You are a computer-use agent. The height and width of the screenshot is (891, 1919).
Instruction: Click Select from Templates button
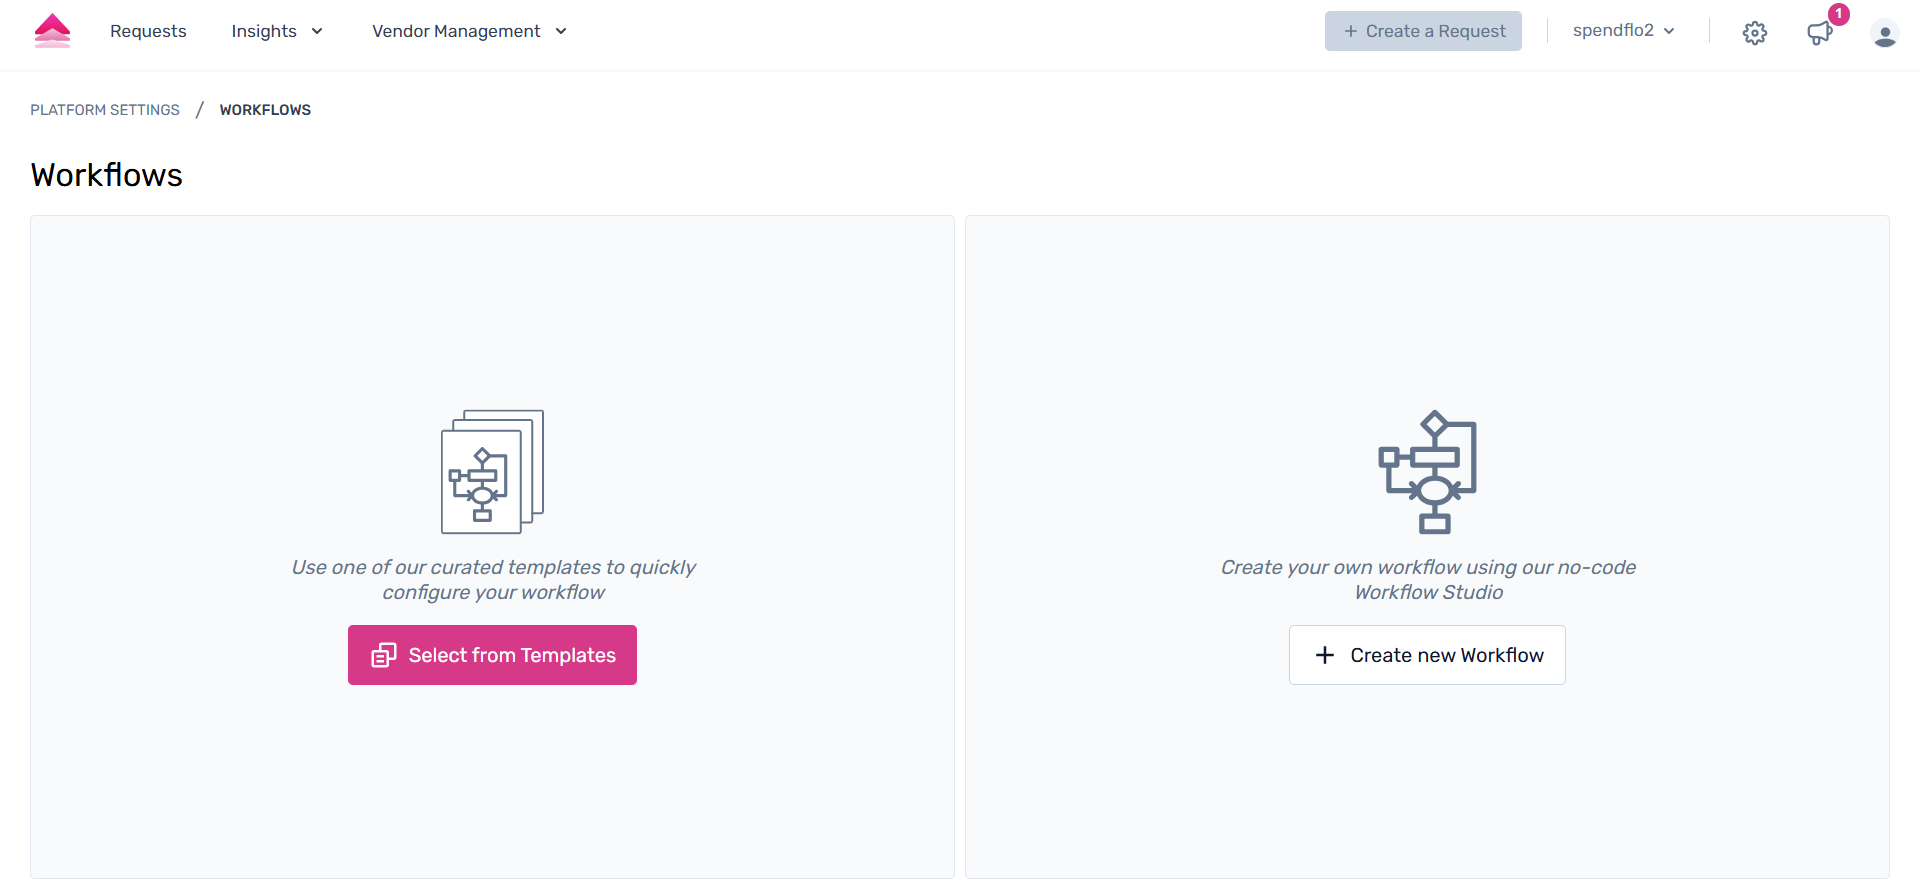(492, 655)
